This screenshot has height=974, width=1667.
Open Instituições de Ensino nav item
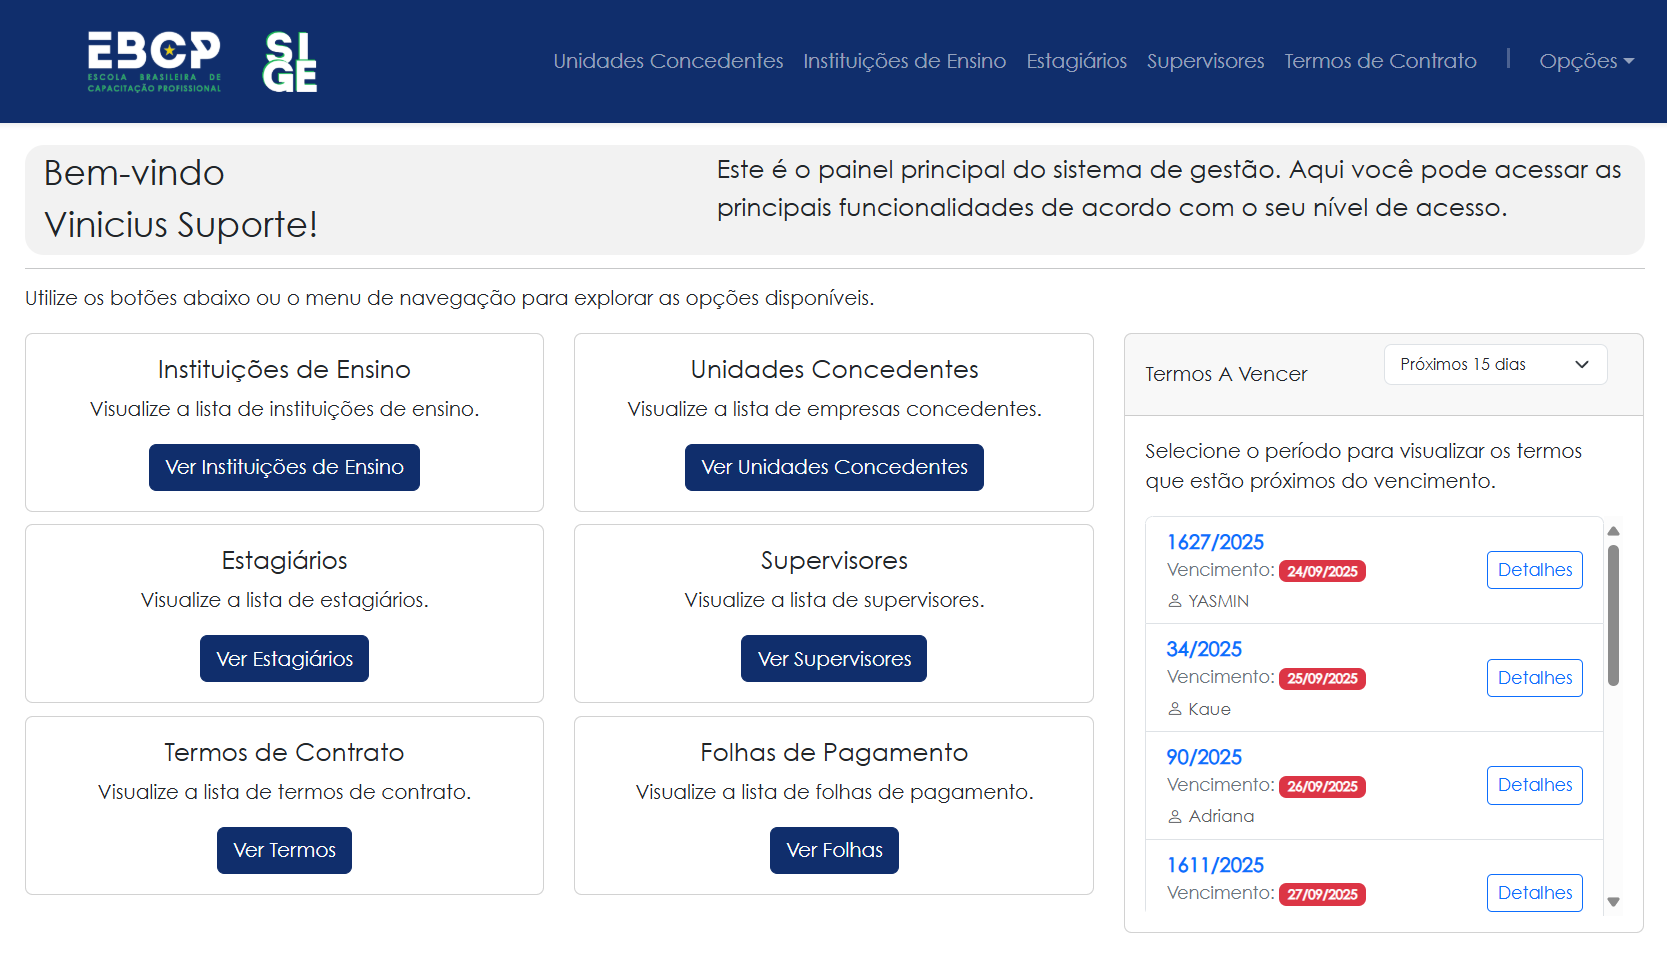(x=904, y=61)
